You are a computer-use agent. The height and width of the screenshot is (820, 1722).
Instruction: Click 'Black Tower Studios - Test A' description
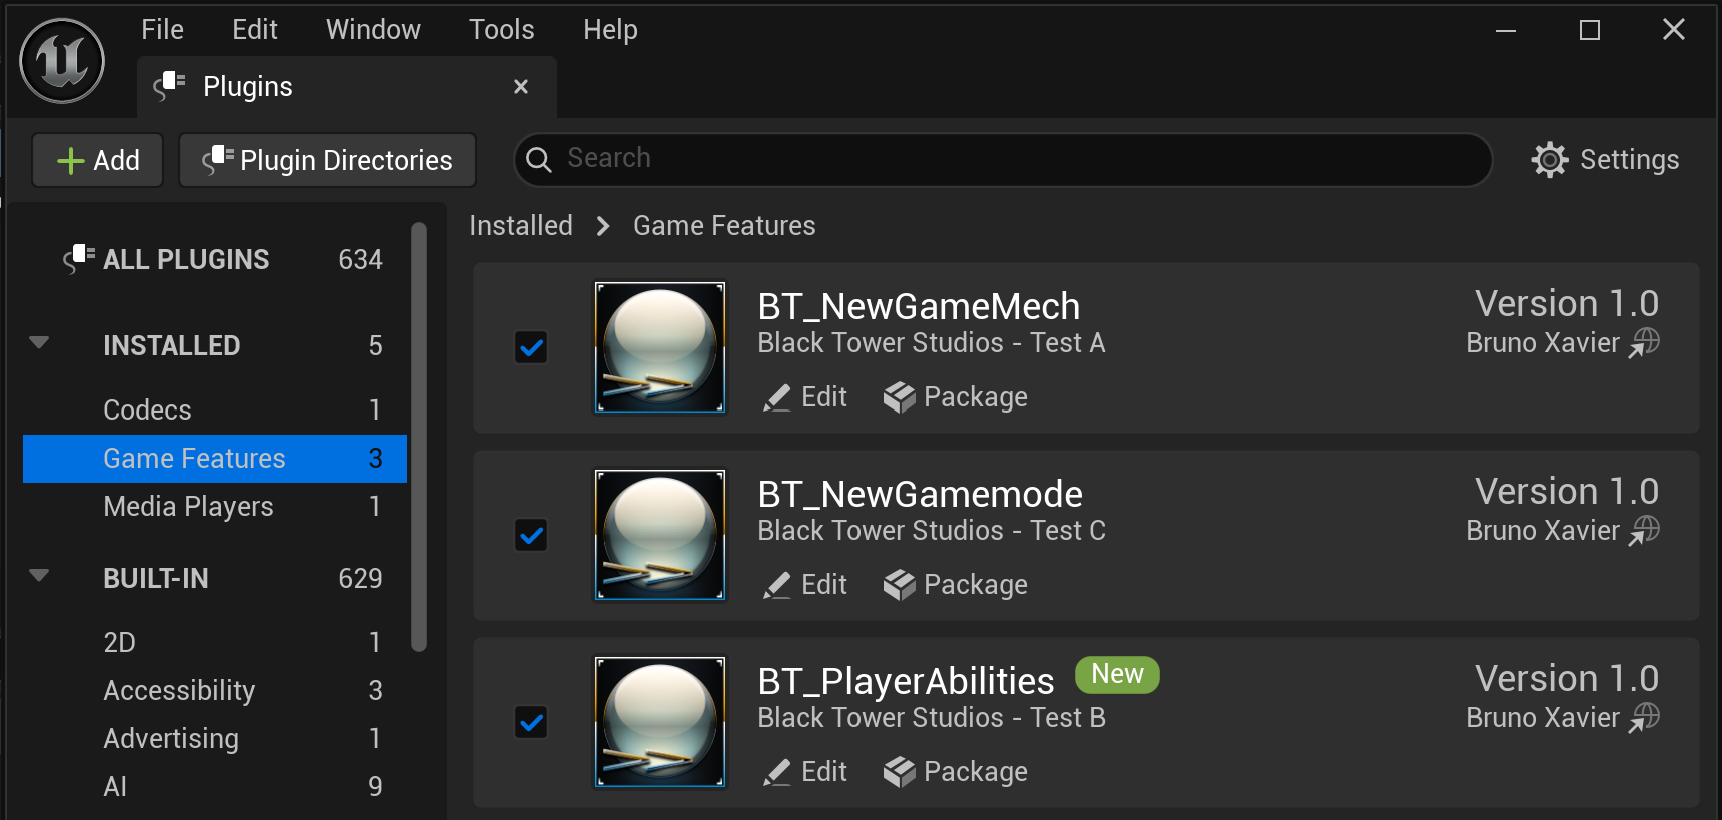[x=931, y=343]
